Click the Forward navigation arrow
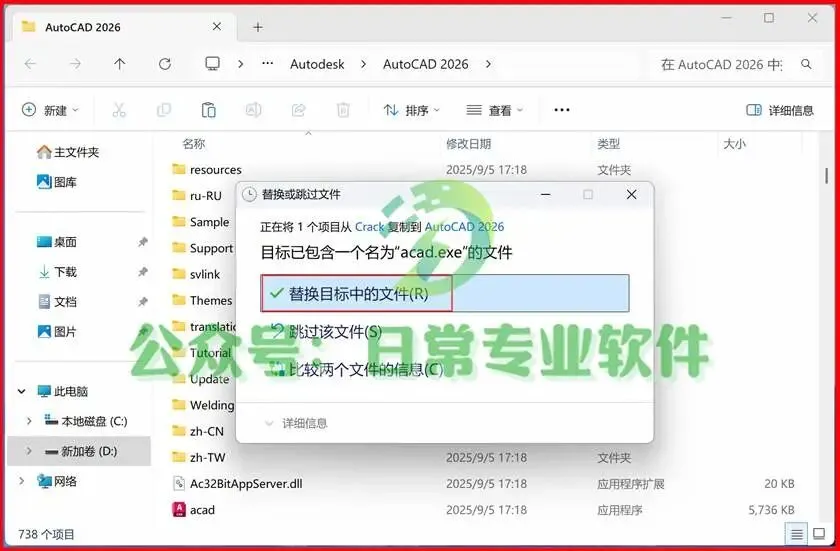 point(76,64)
